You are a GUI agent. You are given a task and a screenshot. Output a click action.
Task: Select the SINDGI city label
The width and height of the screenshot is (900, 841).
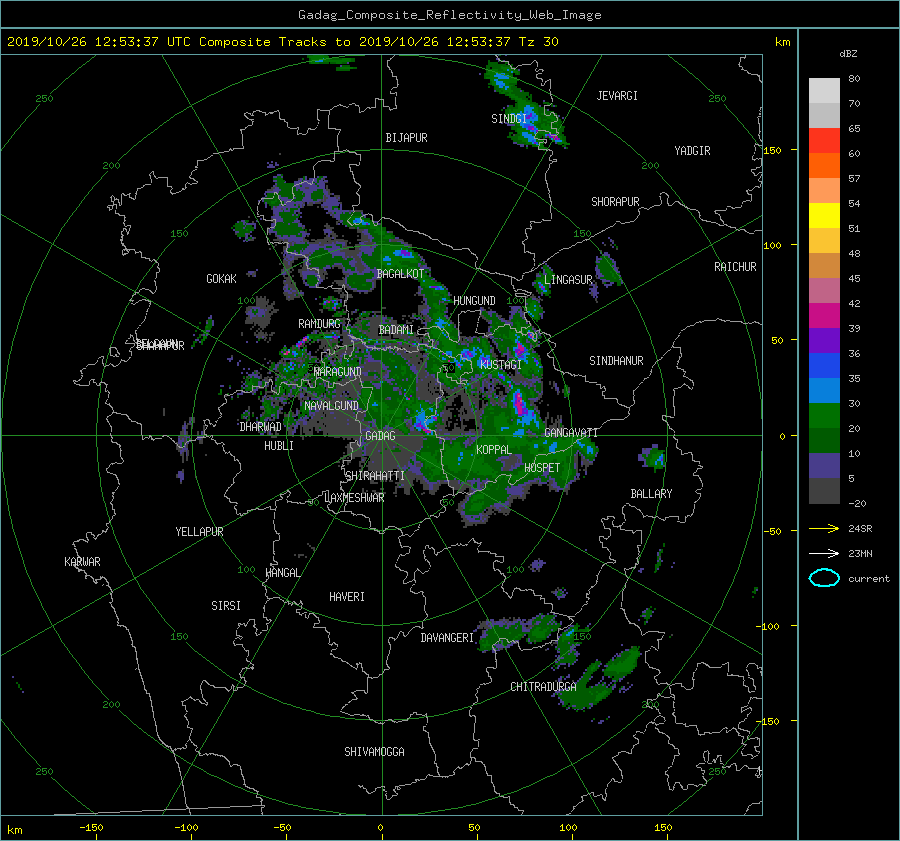[509, 118]
